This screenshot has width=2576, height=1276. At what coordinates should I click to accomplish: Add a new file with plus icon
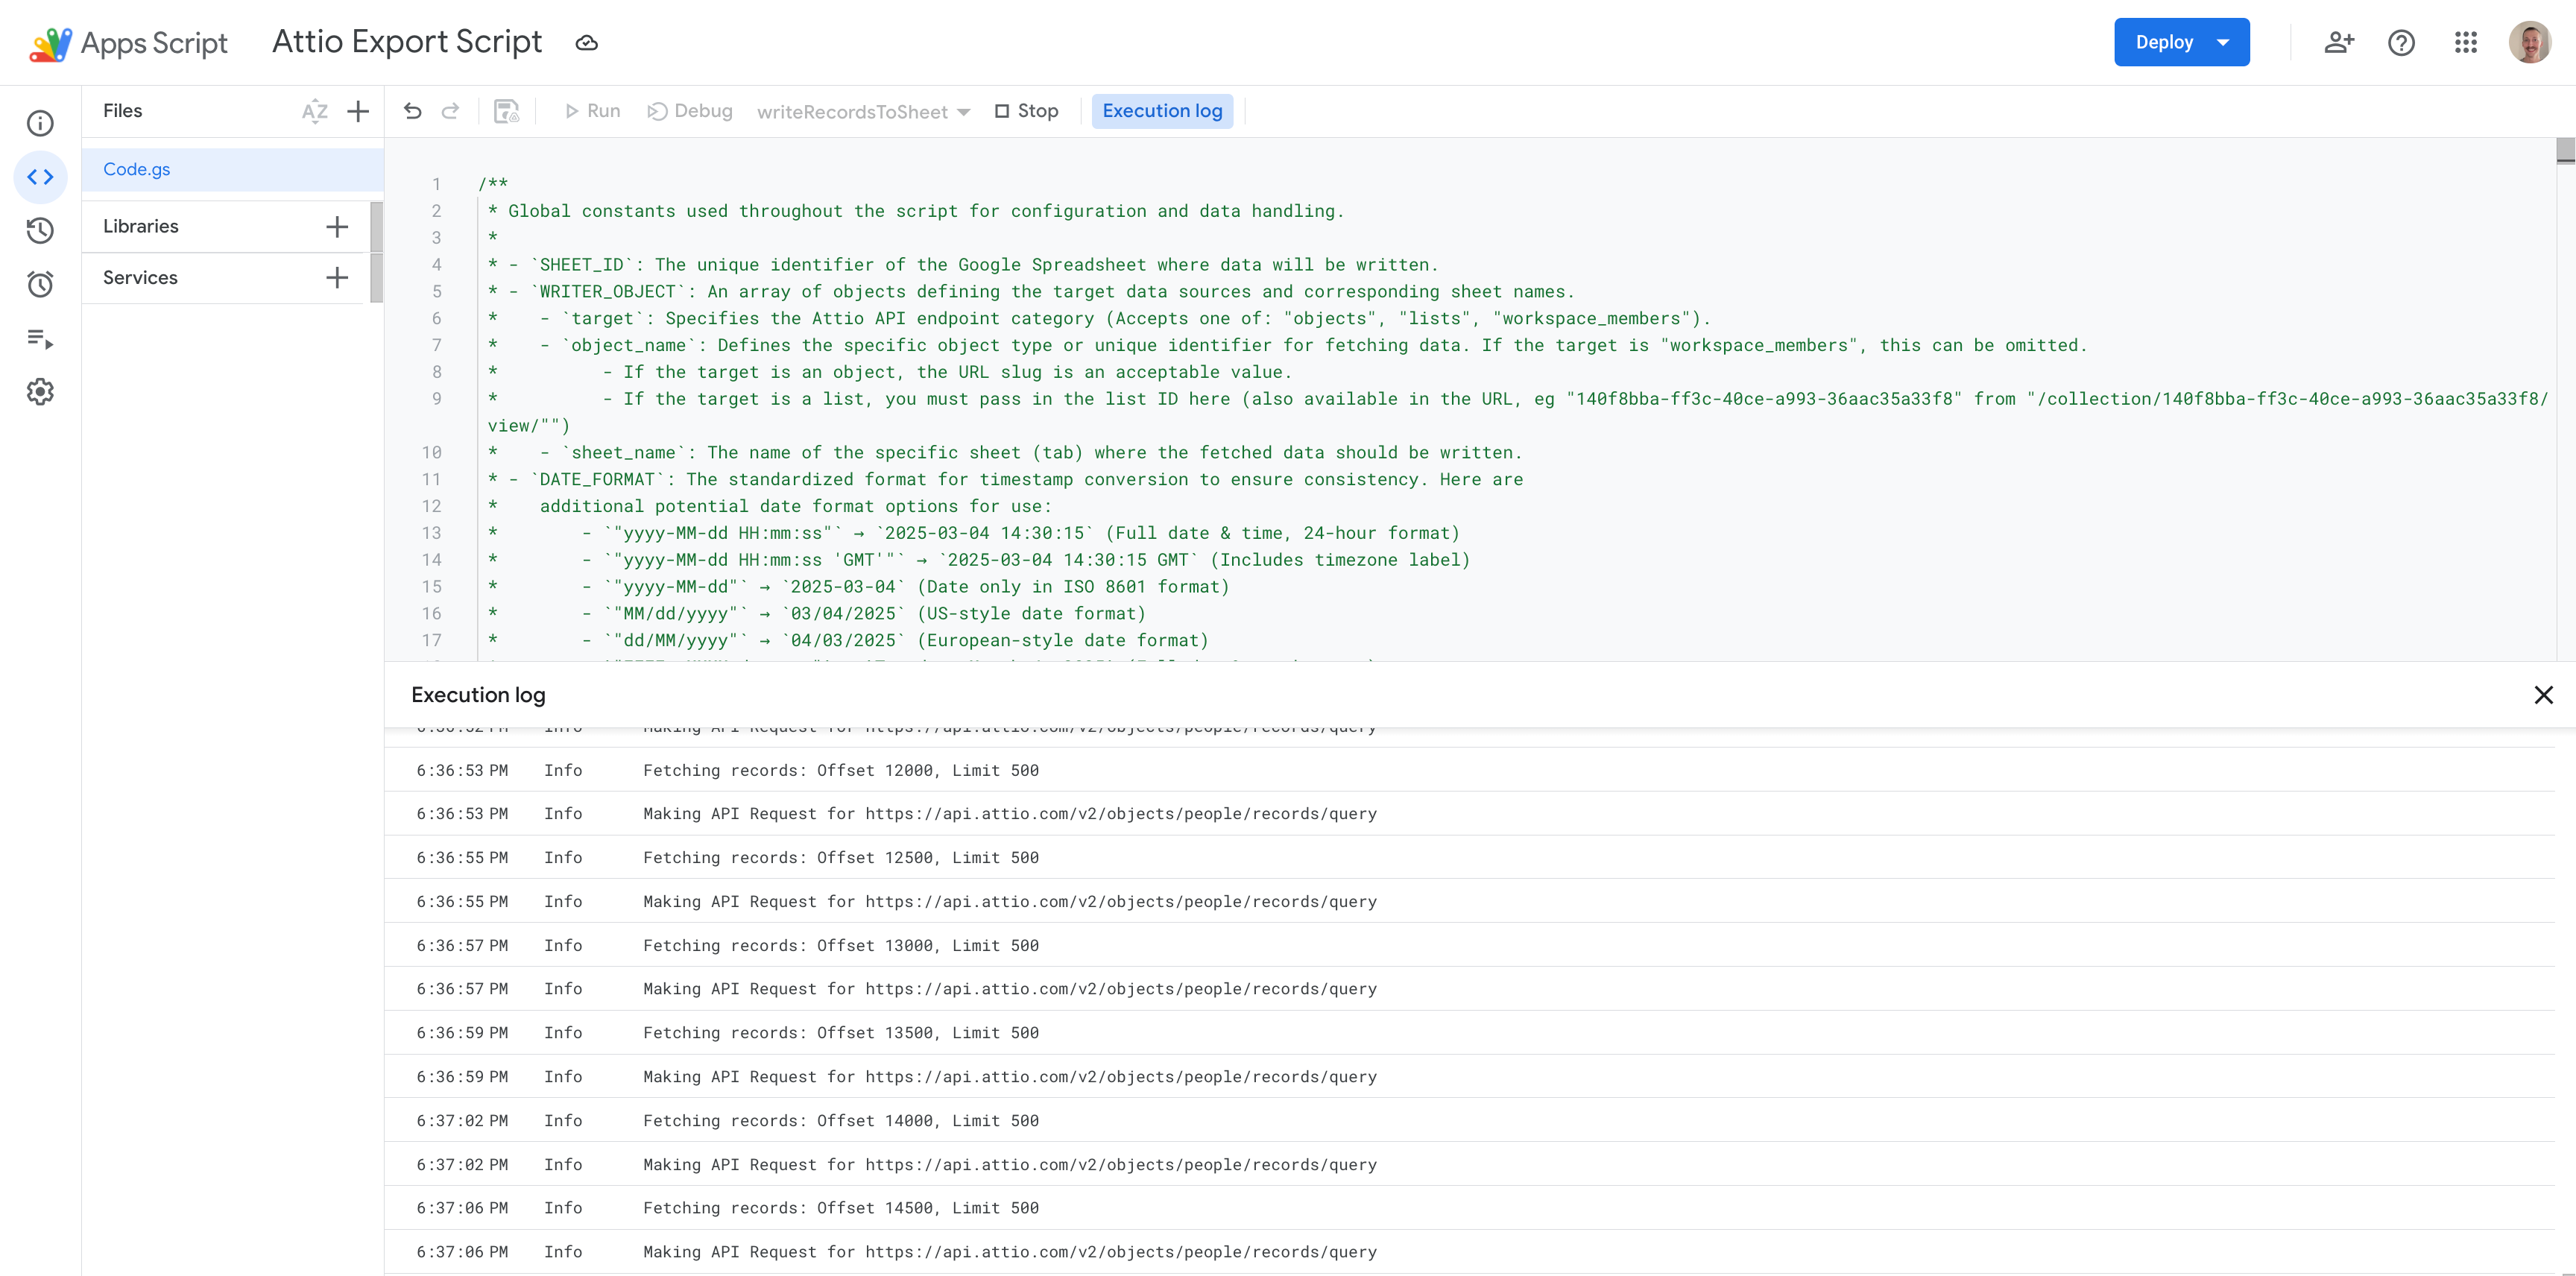click(x=358, y=111)
